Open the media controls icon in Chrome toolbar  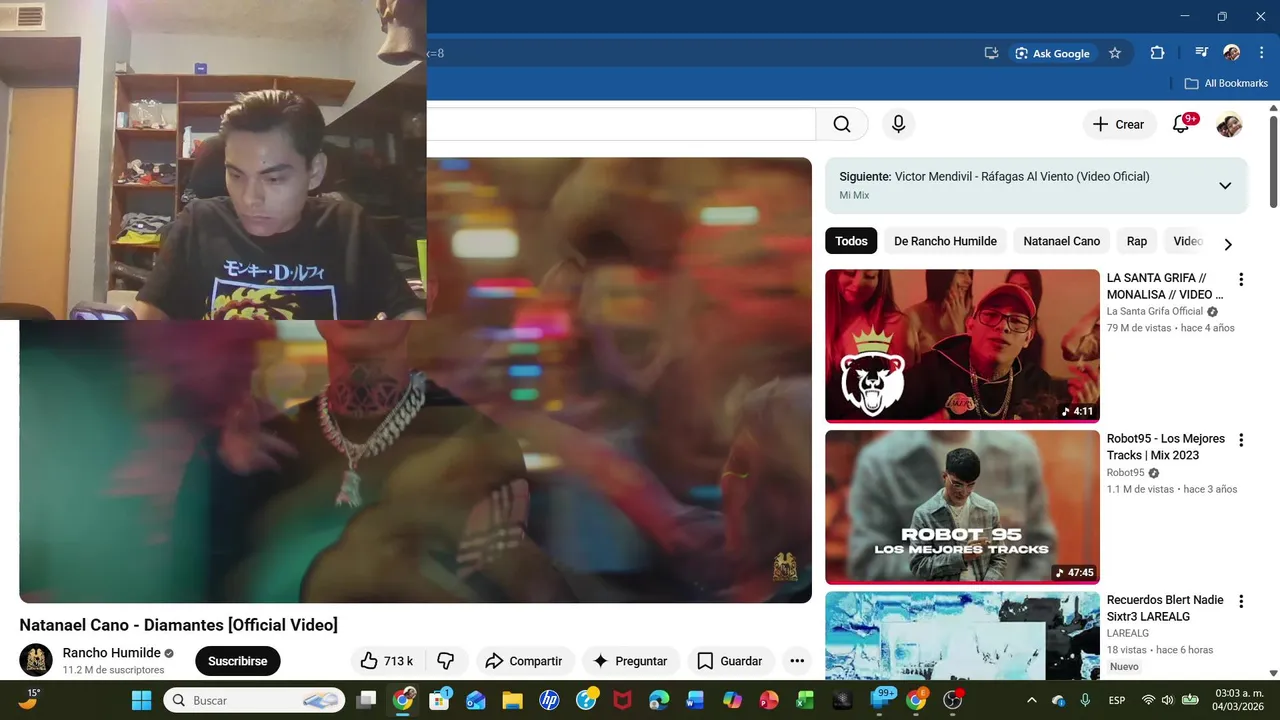coord(1202,53)
